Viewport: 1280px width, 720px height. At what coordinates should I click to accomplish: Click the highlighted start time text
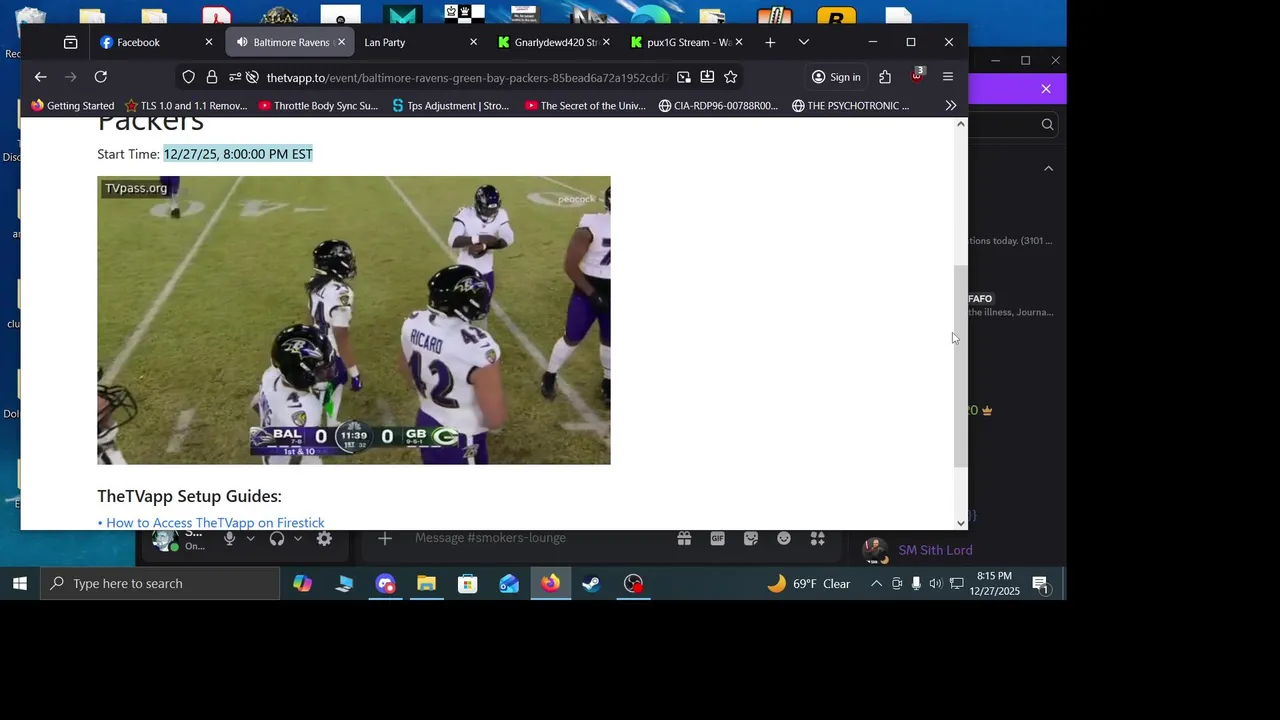pyautogui.click(x=238, y=154)
